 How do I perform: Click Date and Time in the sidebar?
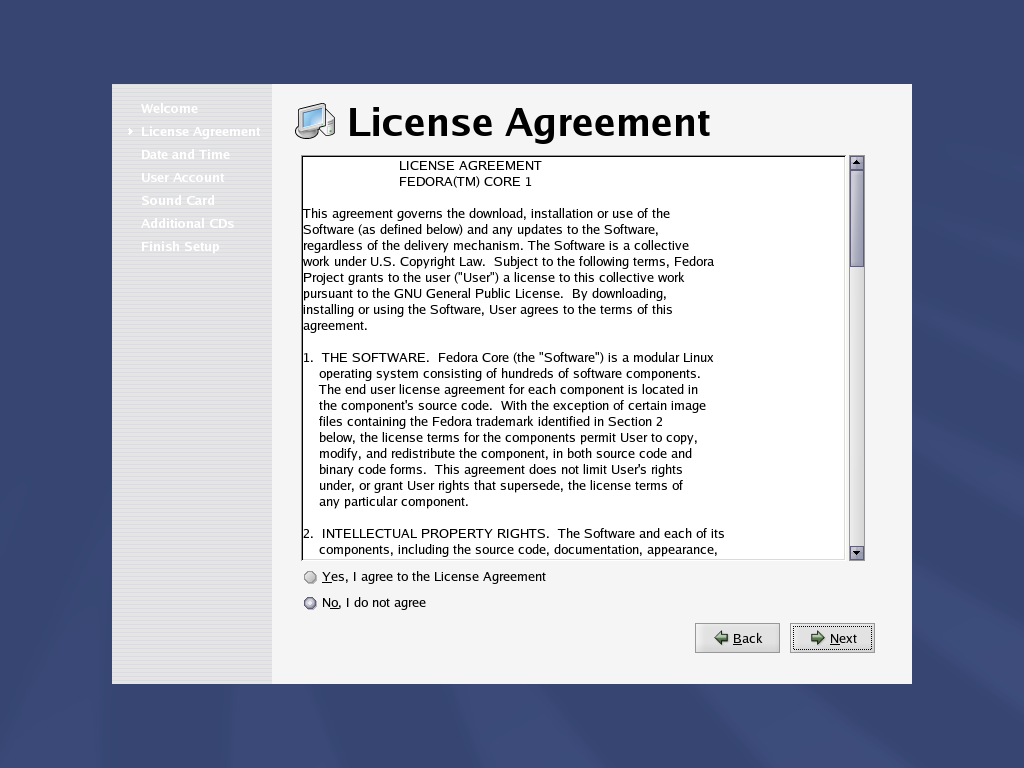tap(185, 155)
